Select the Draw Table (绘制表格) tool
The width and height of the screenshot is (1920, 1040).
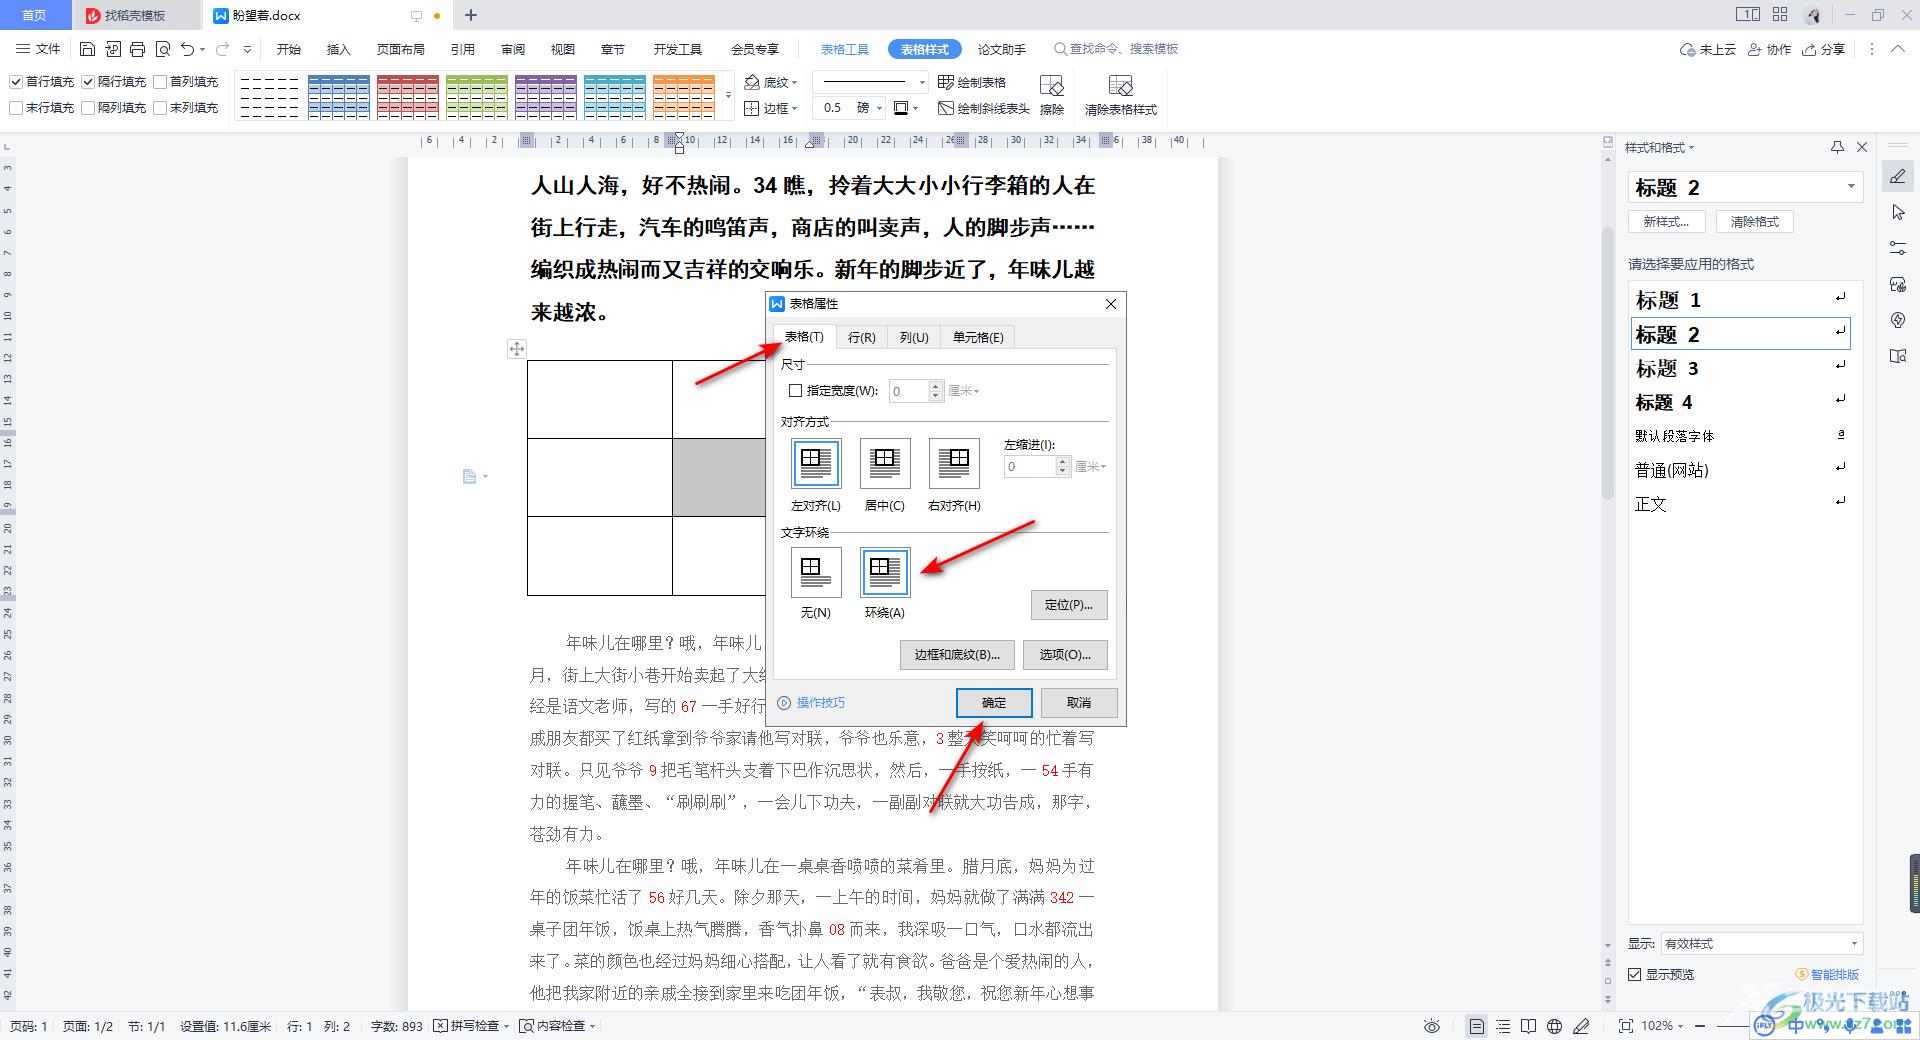pyautogui.click(x=972, y=82)
